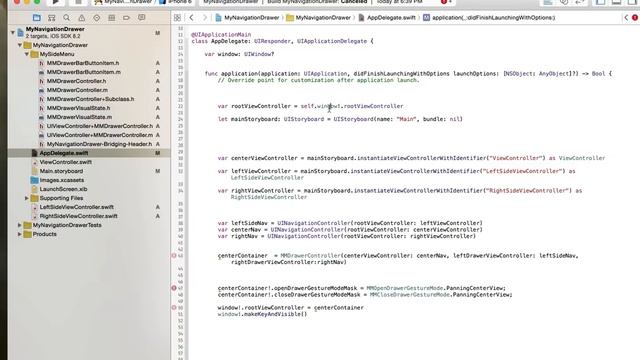Click 'var window: UIWindow?' code line
This screenshot has height=360, width=640.
coord(239,54)
